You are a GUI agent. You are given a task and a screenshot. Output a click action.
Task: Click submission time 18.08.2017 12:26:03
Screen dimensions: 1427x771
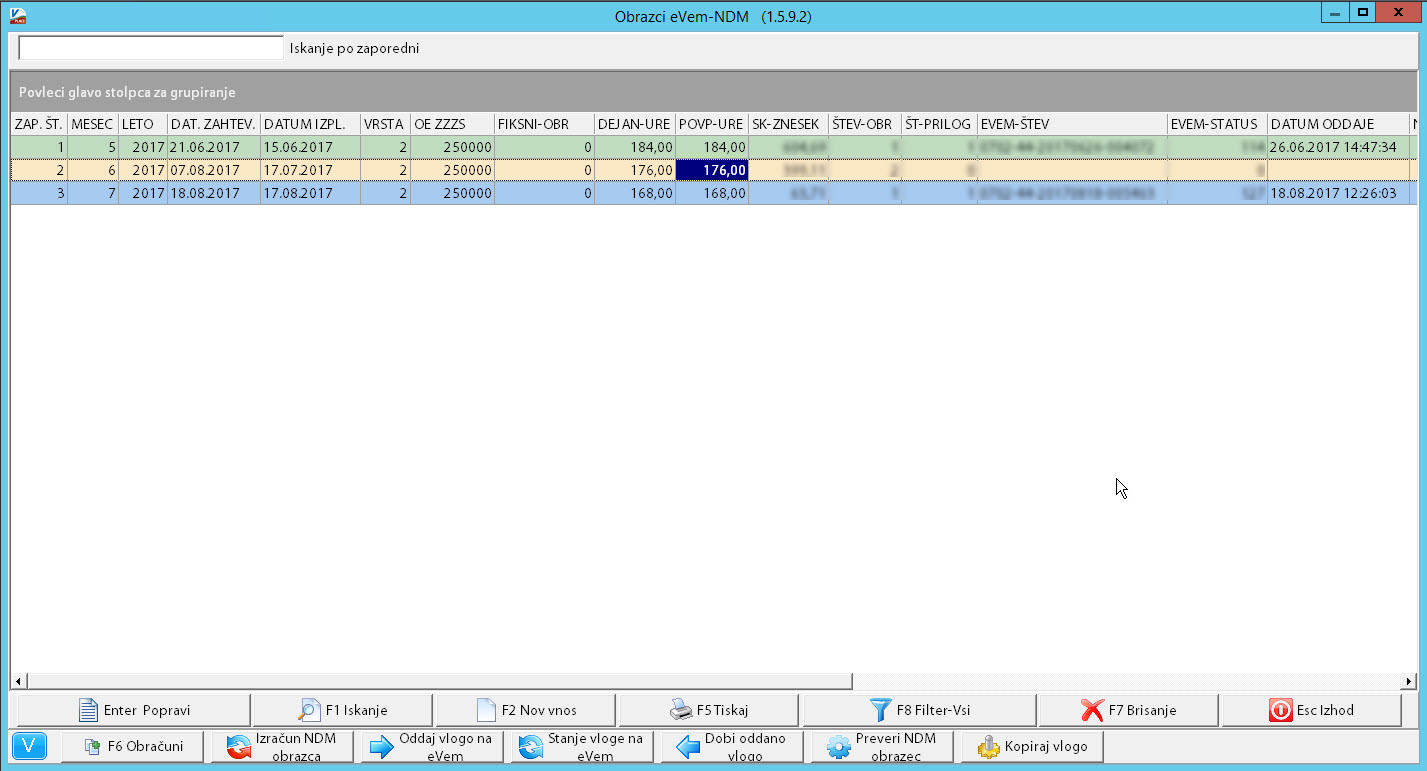tap(1338, 193)
